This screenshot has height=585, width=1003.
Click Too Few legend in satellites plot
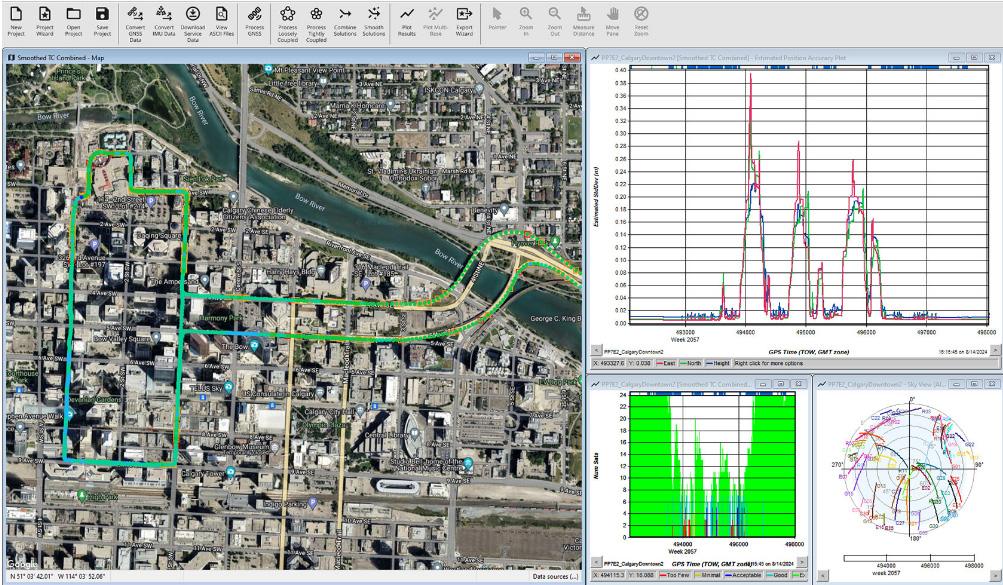pos(674,575)
